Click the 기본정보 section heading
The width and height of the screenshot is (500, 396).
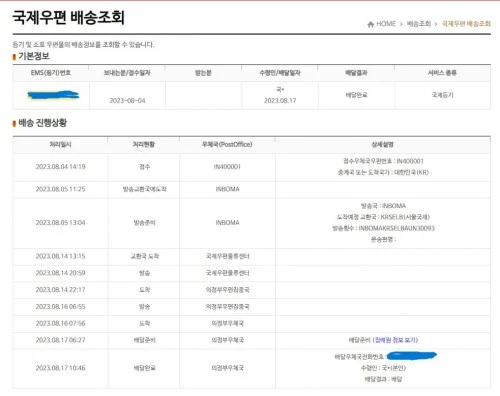(34, 56)
